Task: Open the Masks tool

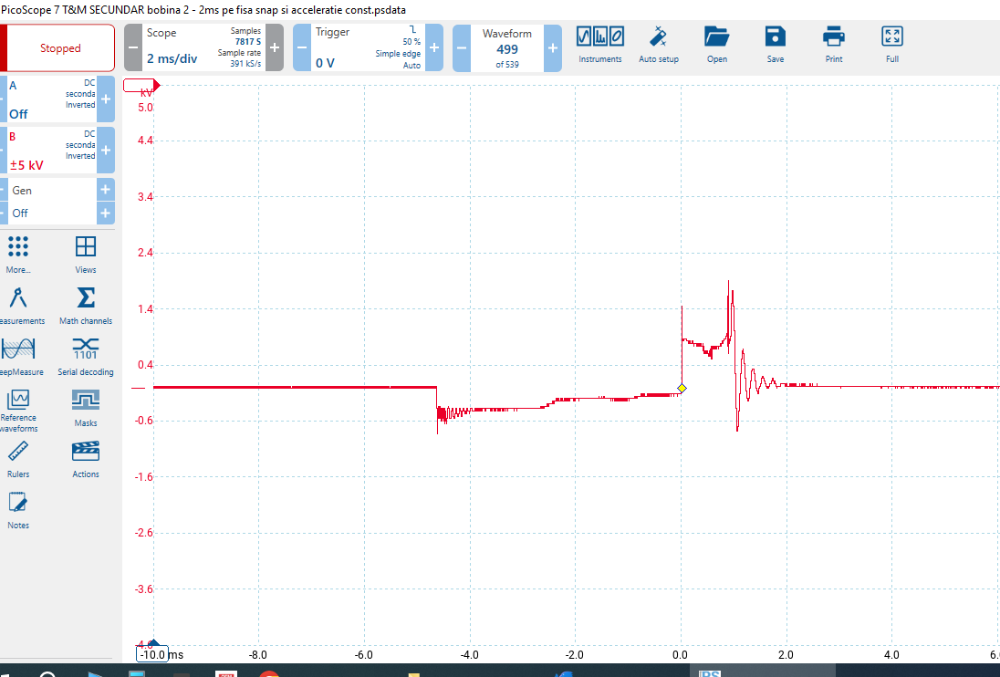Action: pos(86,408)
